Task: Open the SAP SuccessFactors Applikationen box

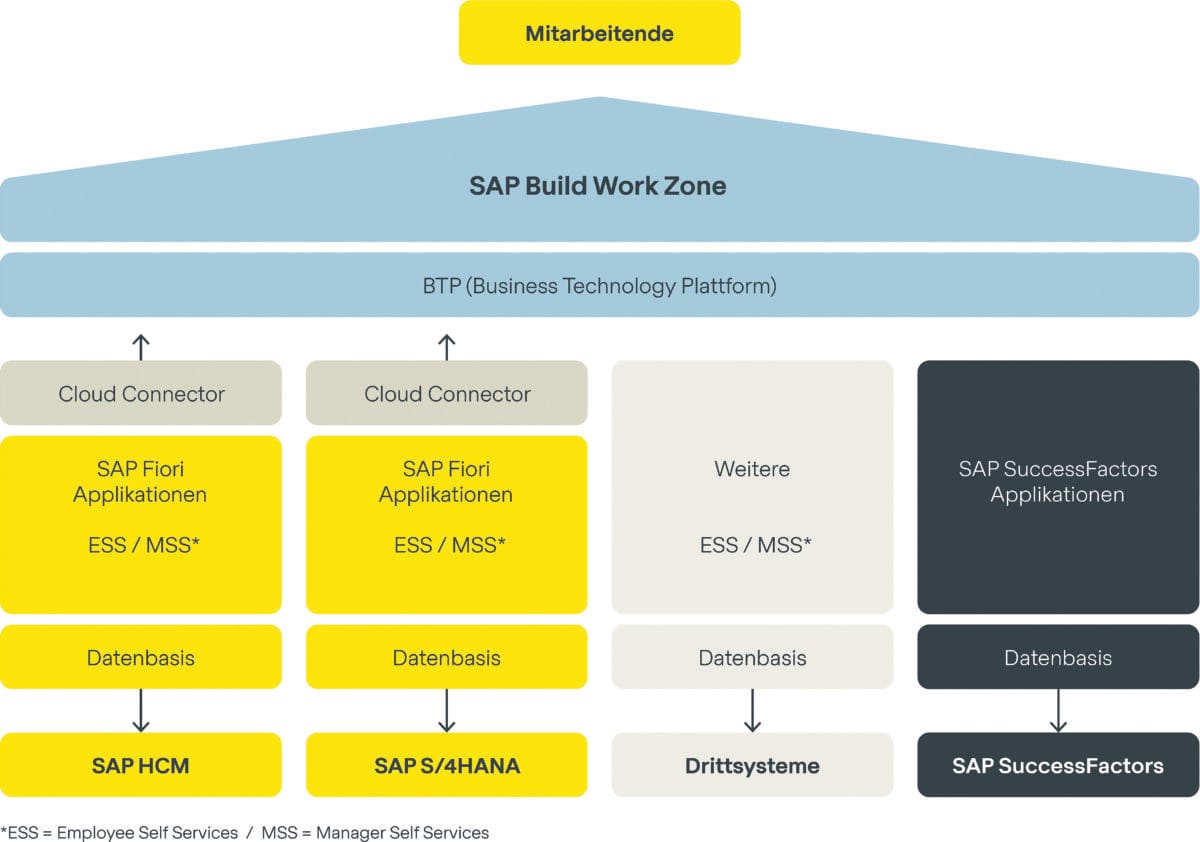Action: coord(1058,487)
